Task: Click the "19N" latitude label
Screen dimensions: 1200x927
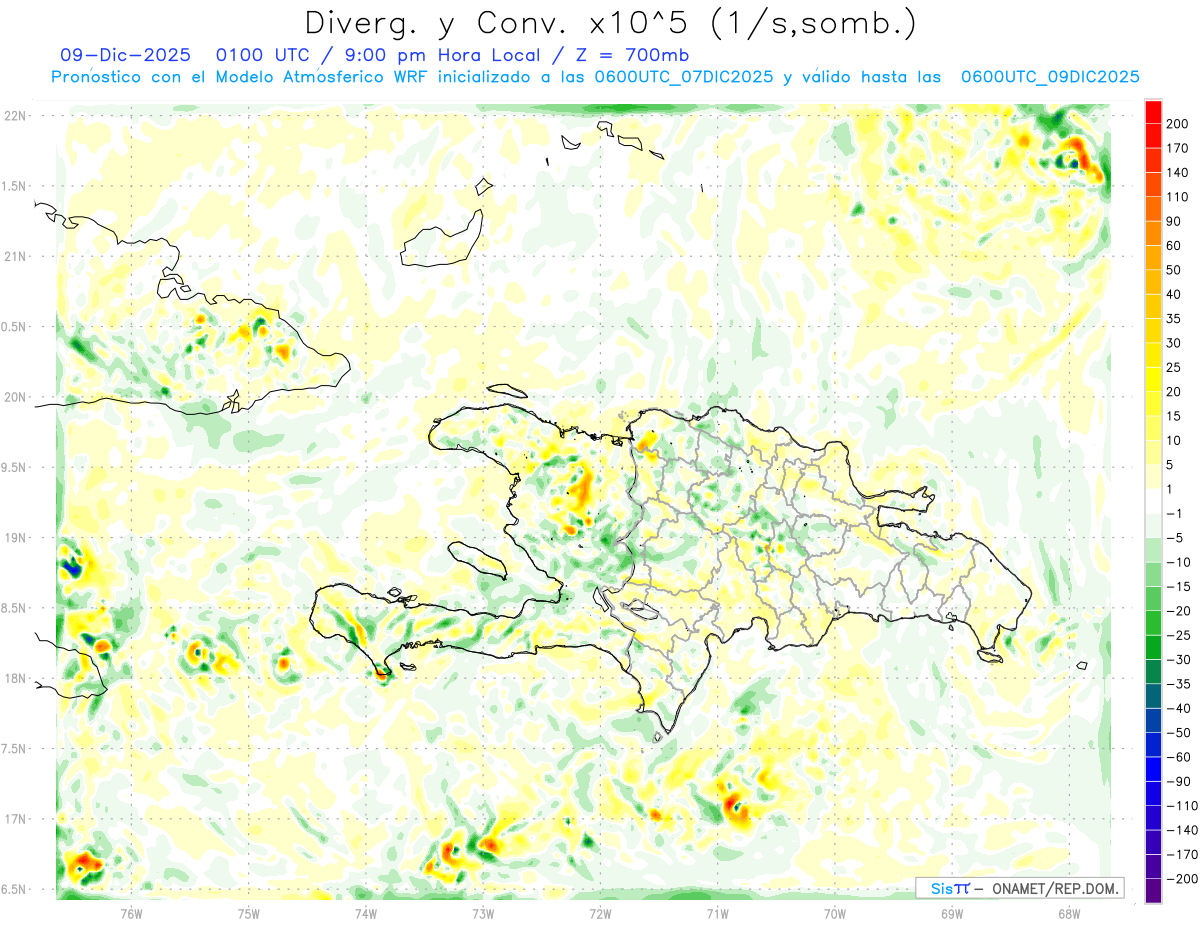Action: [x=16, y=538]
